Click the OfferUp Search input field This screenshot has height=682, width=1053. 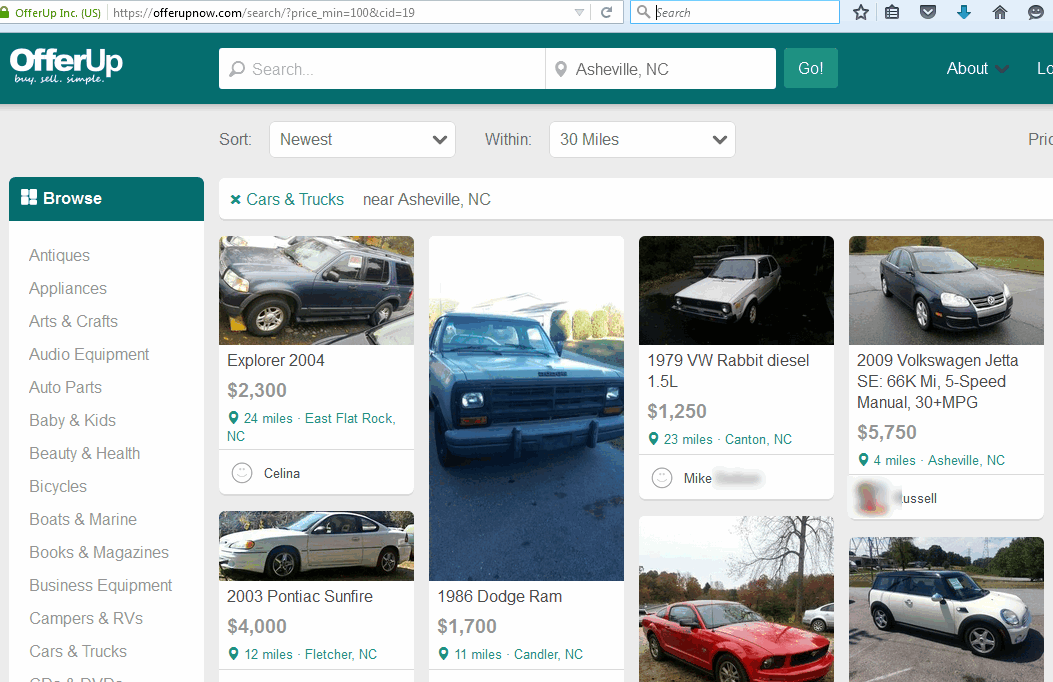[382, 68]
